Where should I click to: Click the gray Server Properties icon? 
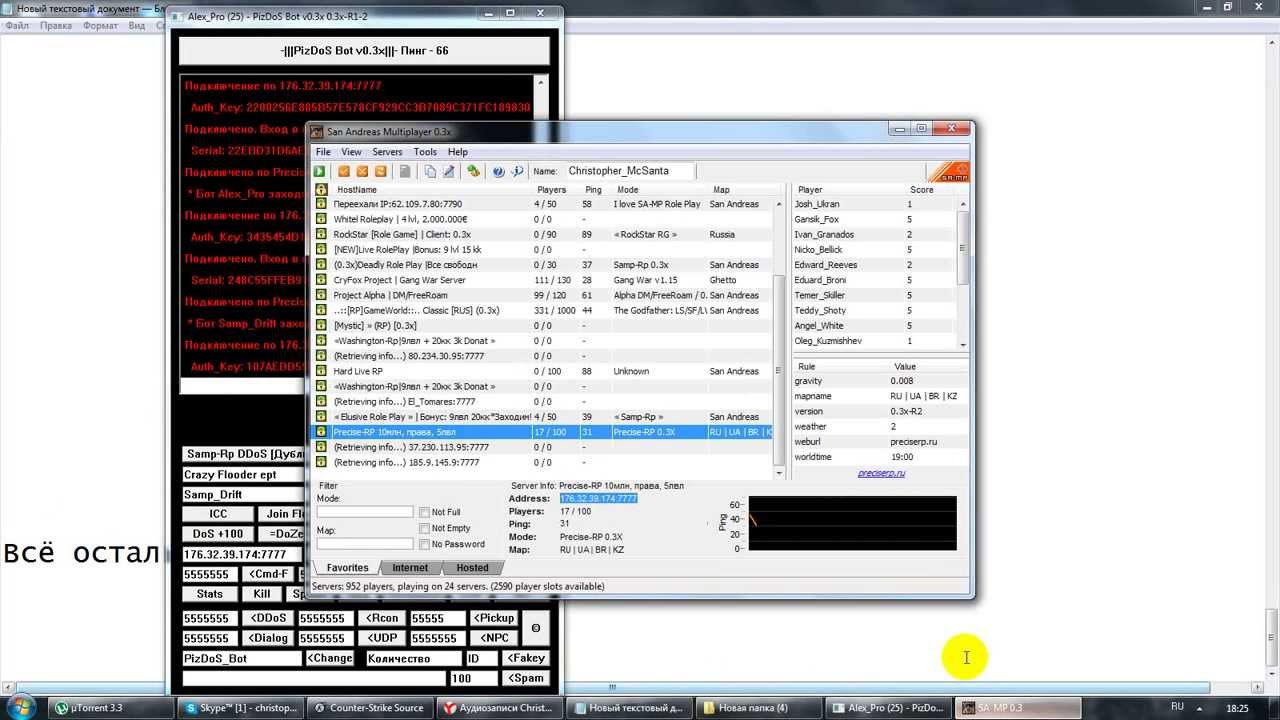(405, 171)
